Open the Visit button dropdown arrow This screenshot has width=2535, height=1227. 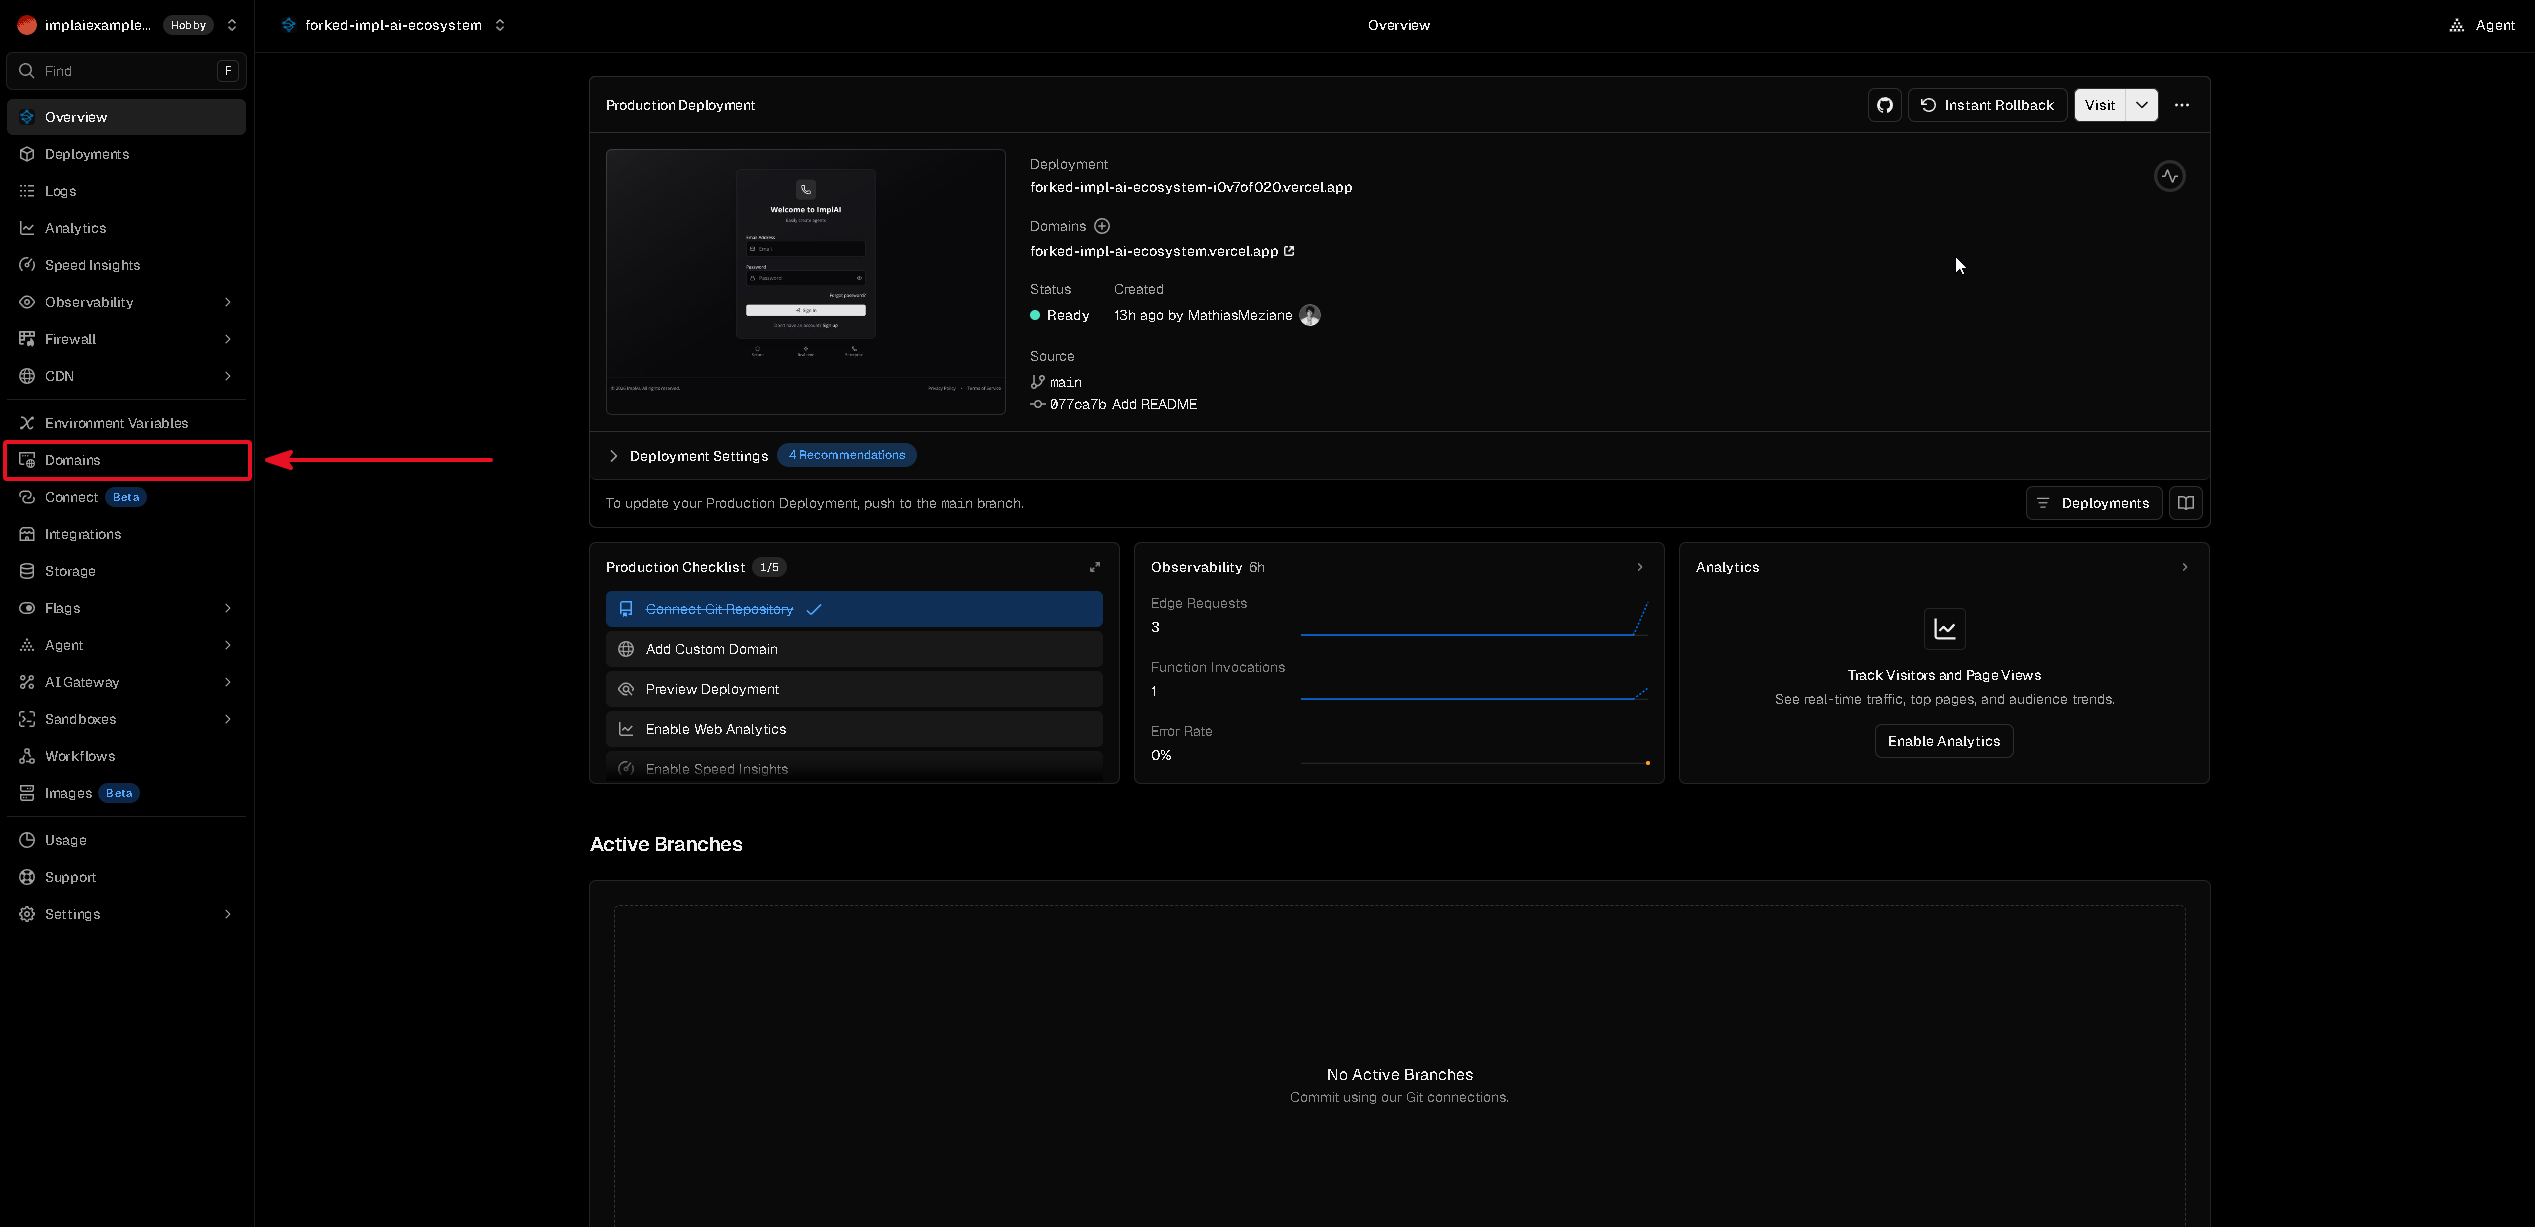2142,105
